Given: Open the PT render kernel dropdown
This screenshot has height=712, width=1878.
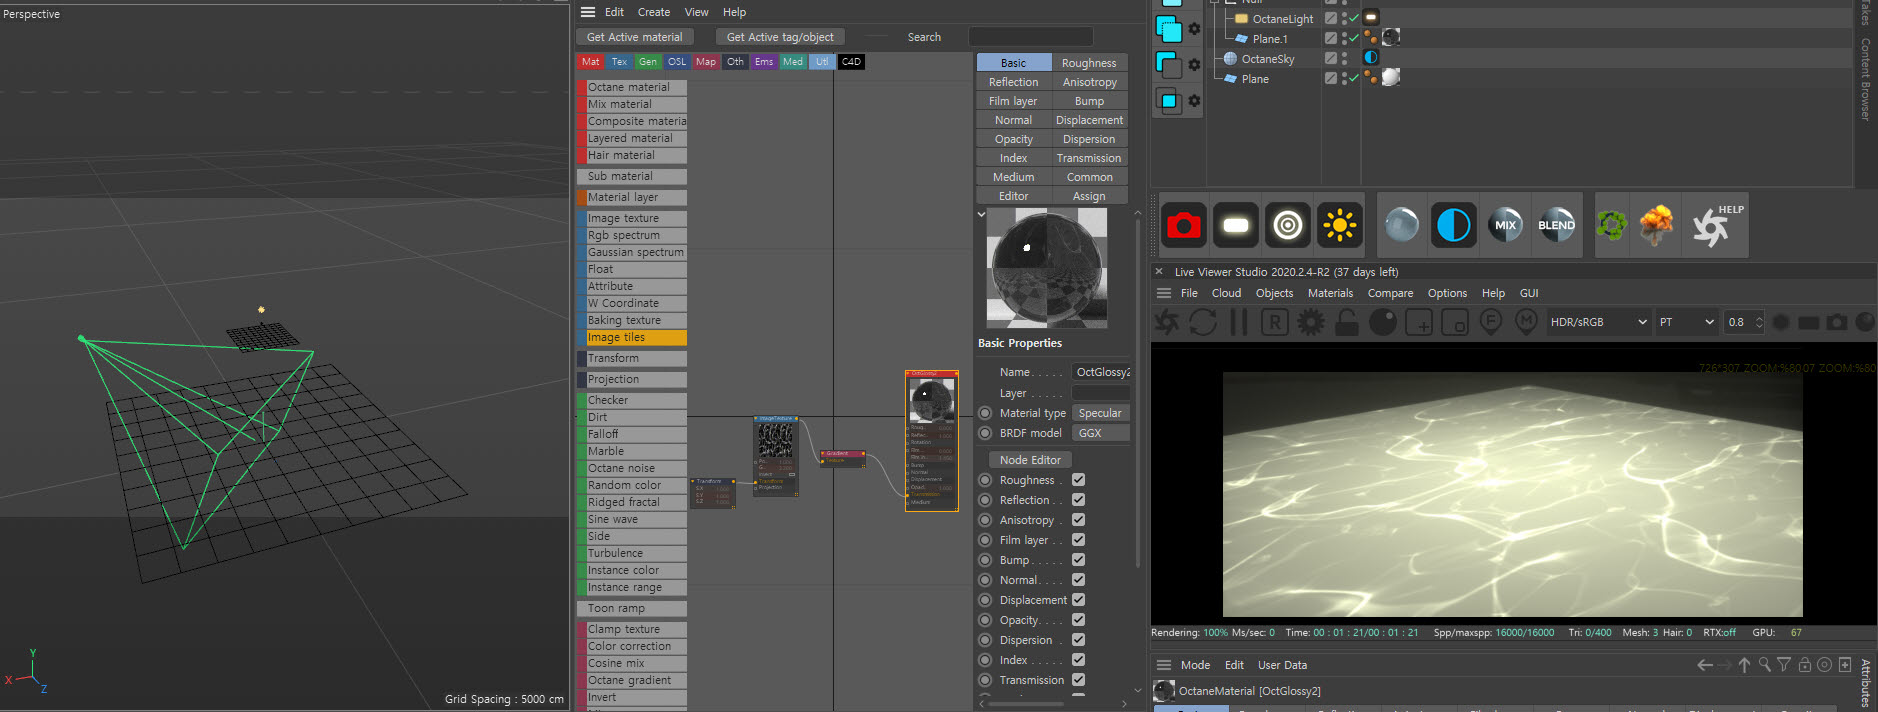Looking at the screenshot, I should (1686, 322).
